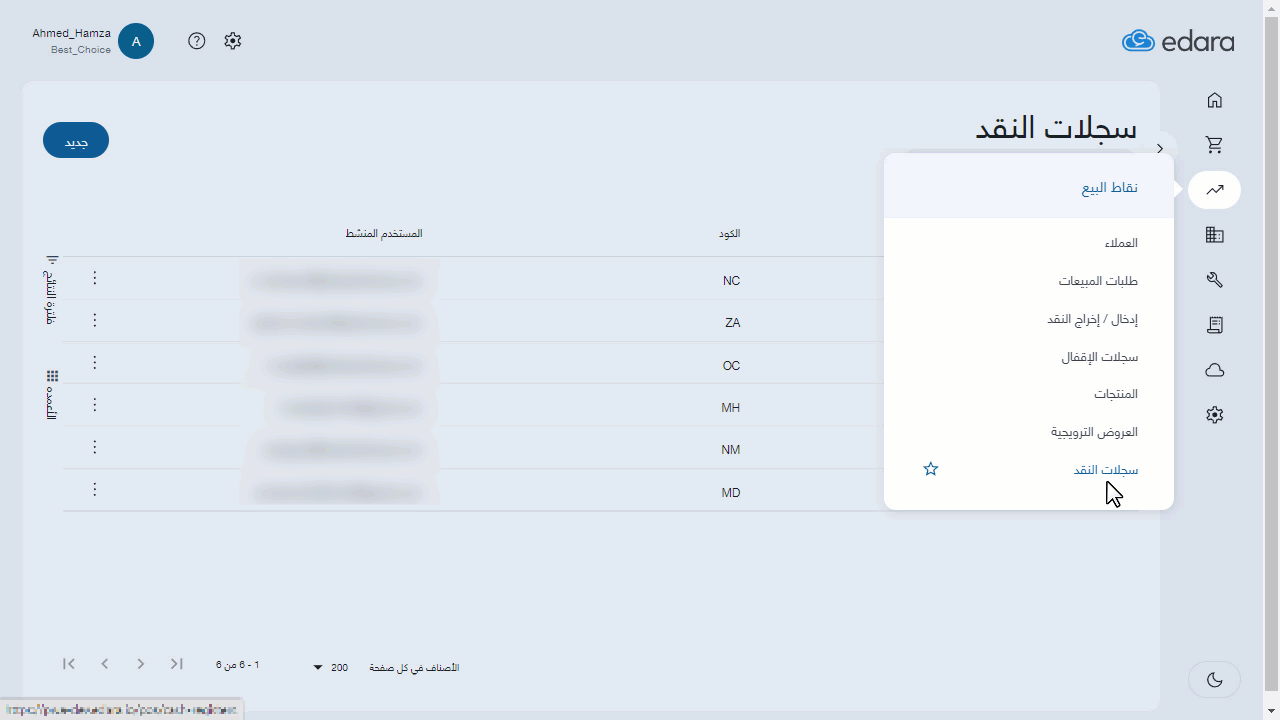
Task: Open the warehouse building sidebar icon
Action: [x=1214, y=235]
